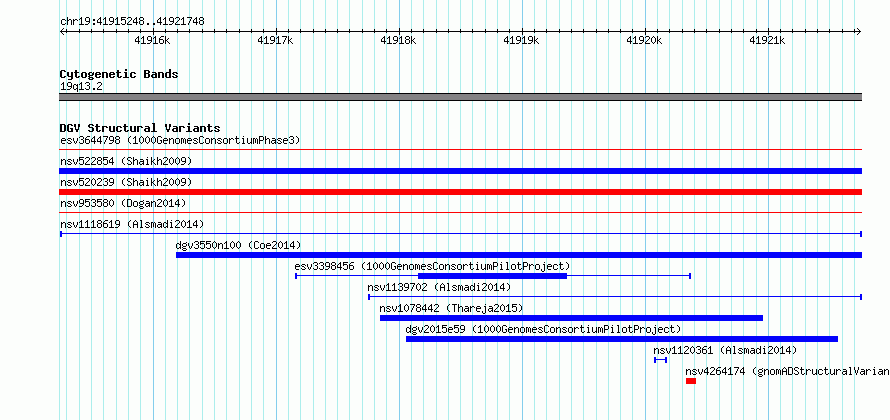Click the 41917k ruler tick label
890x420 pixels.
pos(276,40)
